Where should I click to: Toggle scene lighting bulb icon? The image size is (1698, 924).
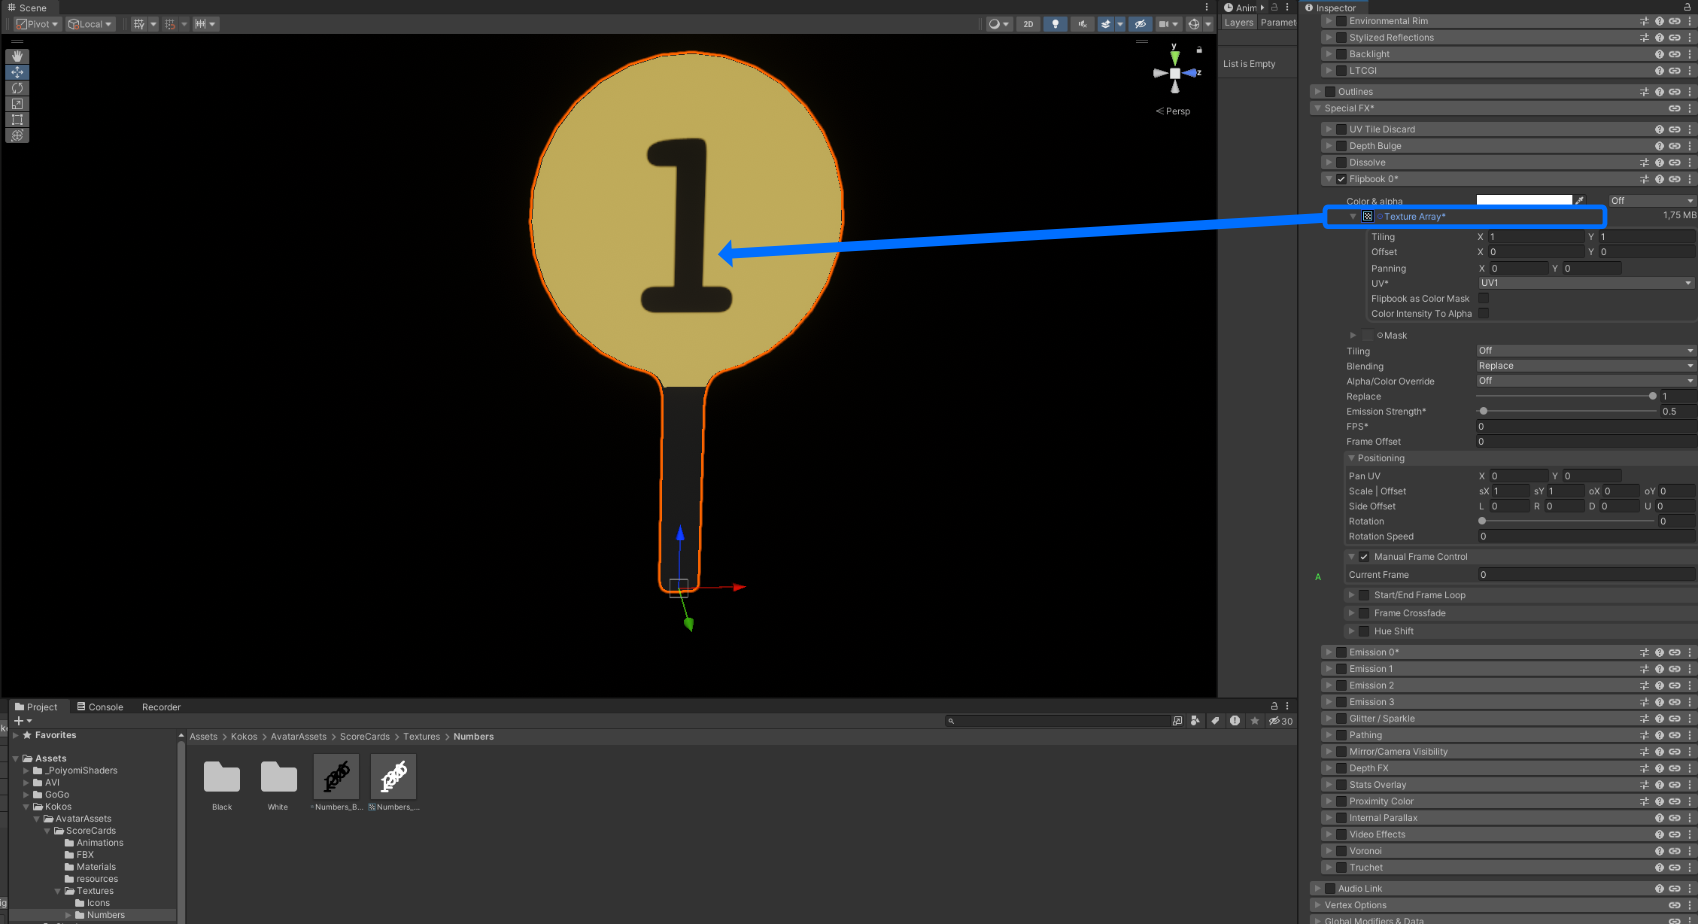(x=1055, y=24)
